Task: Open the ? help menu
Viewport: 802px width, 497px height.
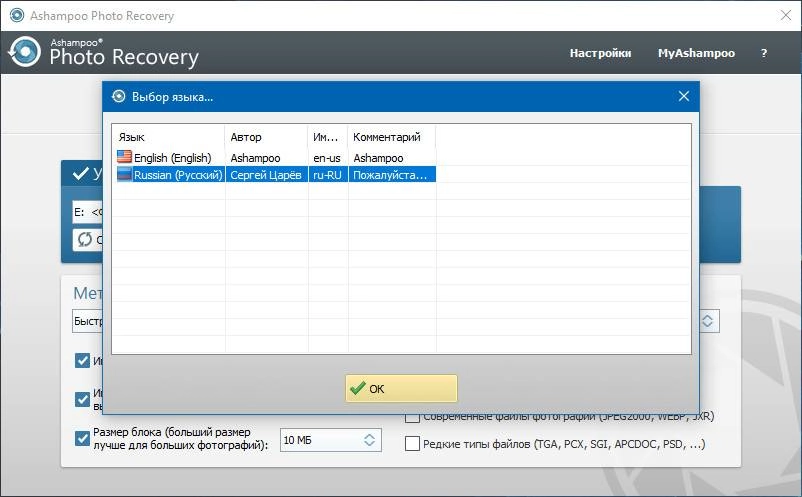Action: click(x=764, y=53)
